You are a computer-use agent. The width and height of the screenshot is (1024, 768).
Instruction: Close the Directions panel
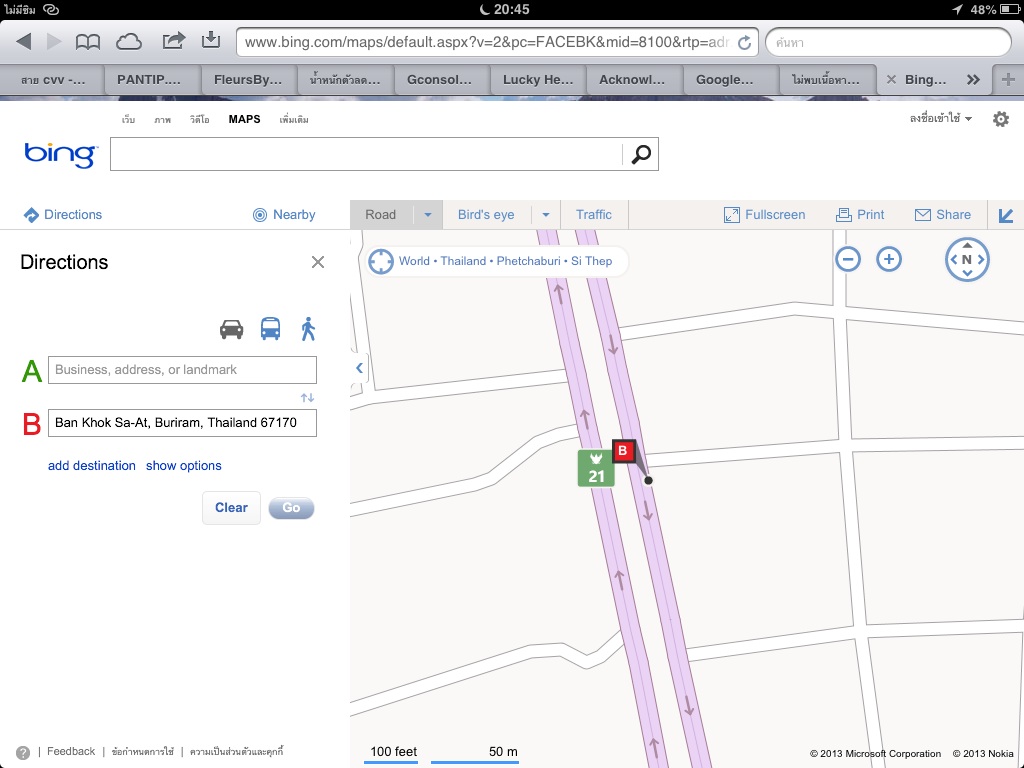[x=318, y=262]
